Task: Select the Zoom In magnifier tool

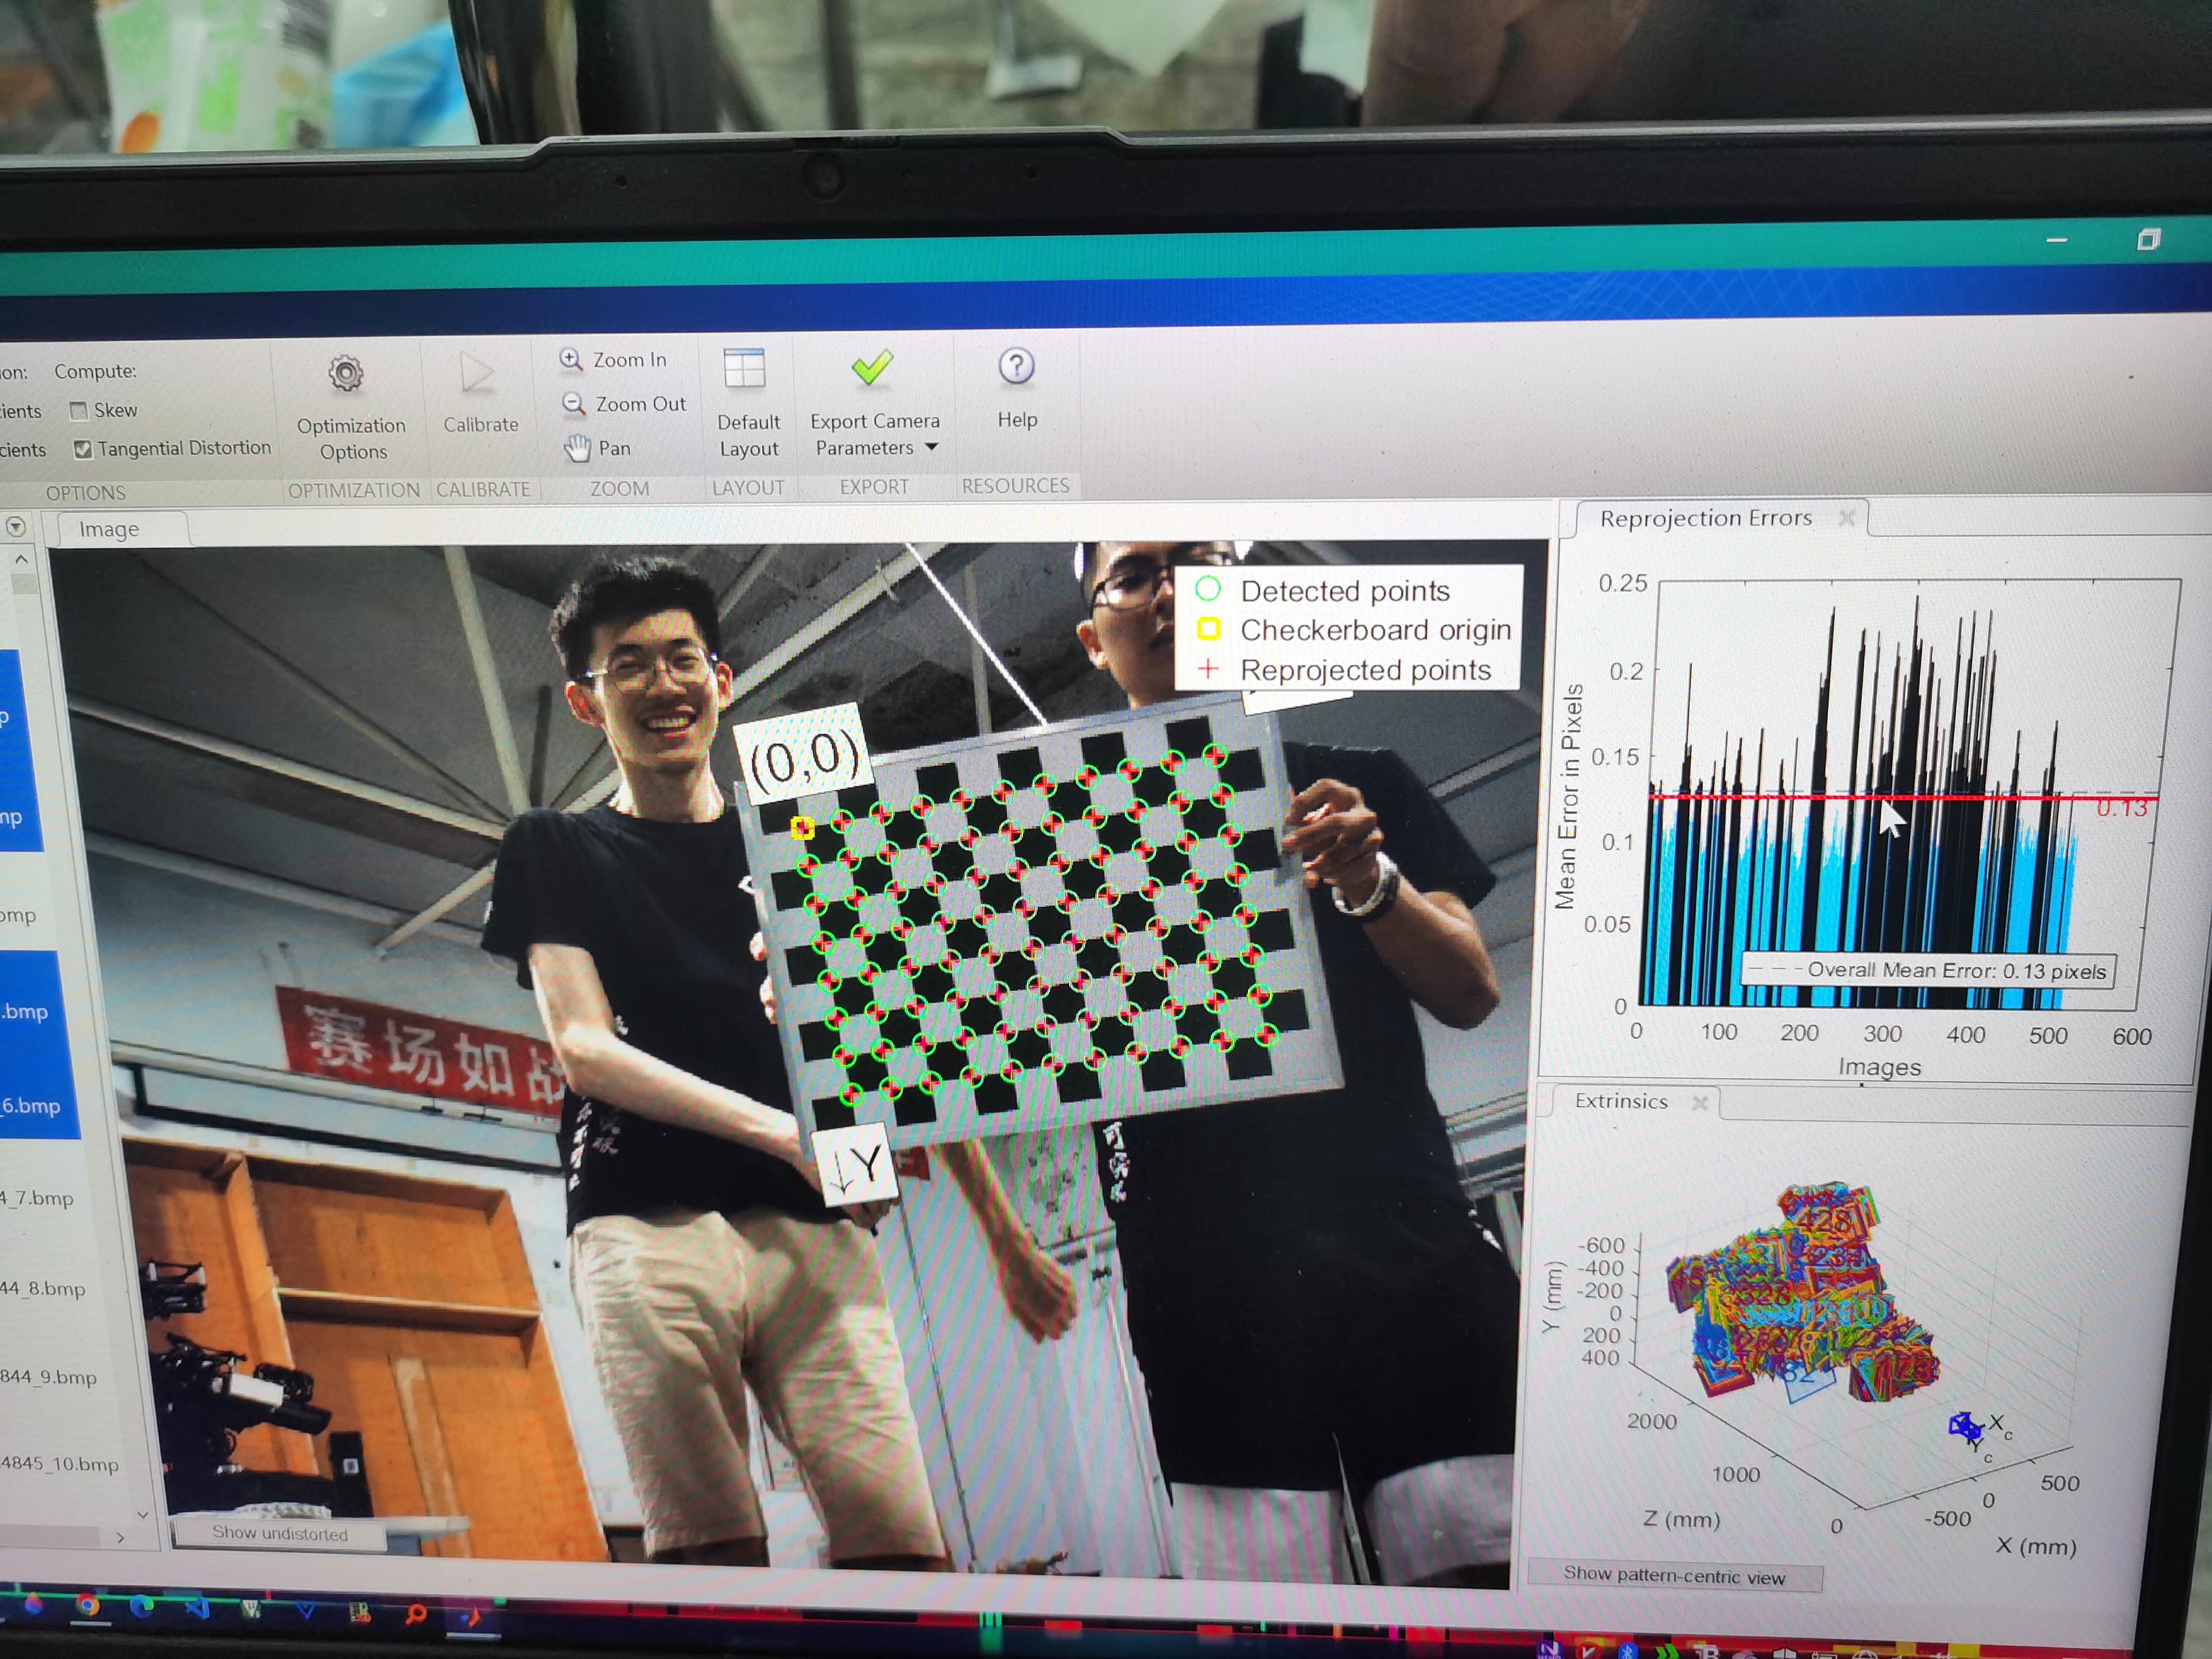Action: point(571,359)
